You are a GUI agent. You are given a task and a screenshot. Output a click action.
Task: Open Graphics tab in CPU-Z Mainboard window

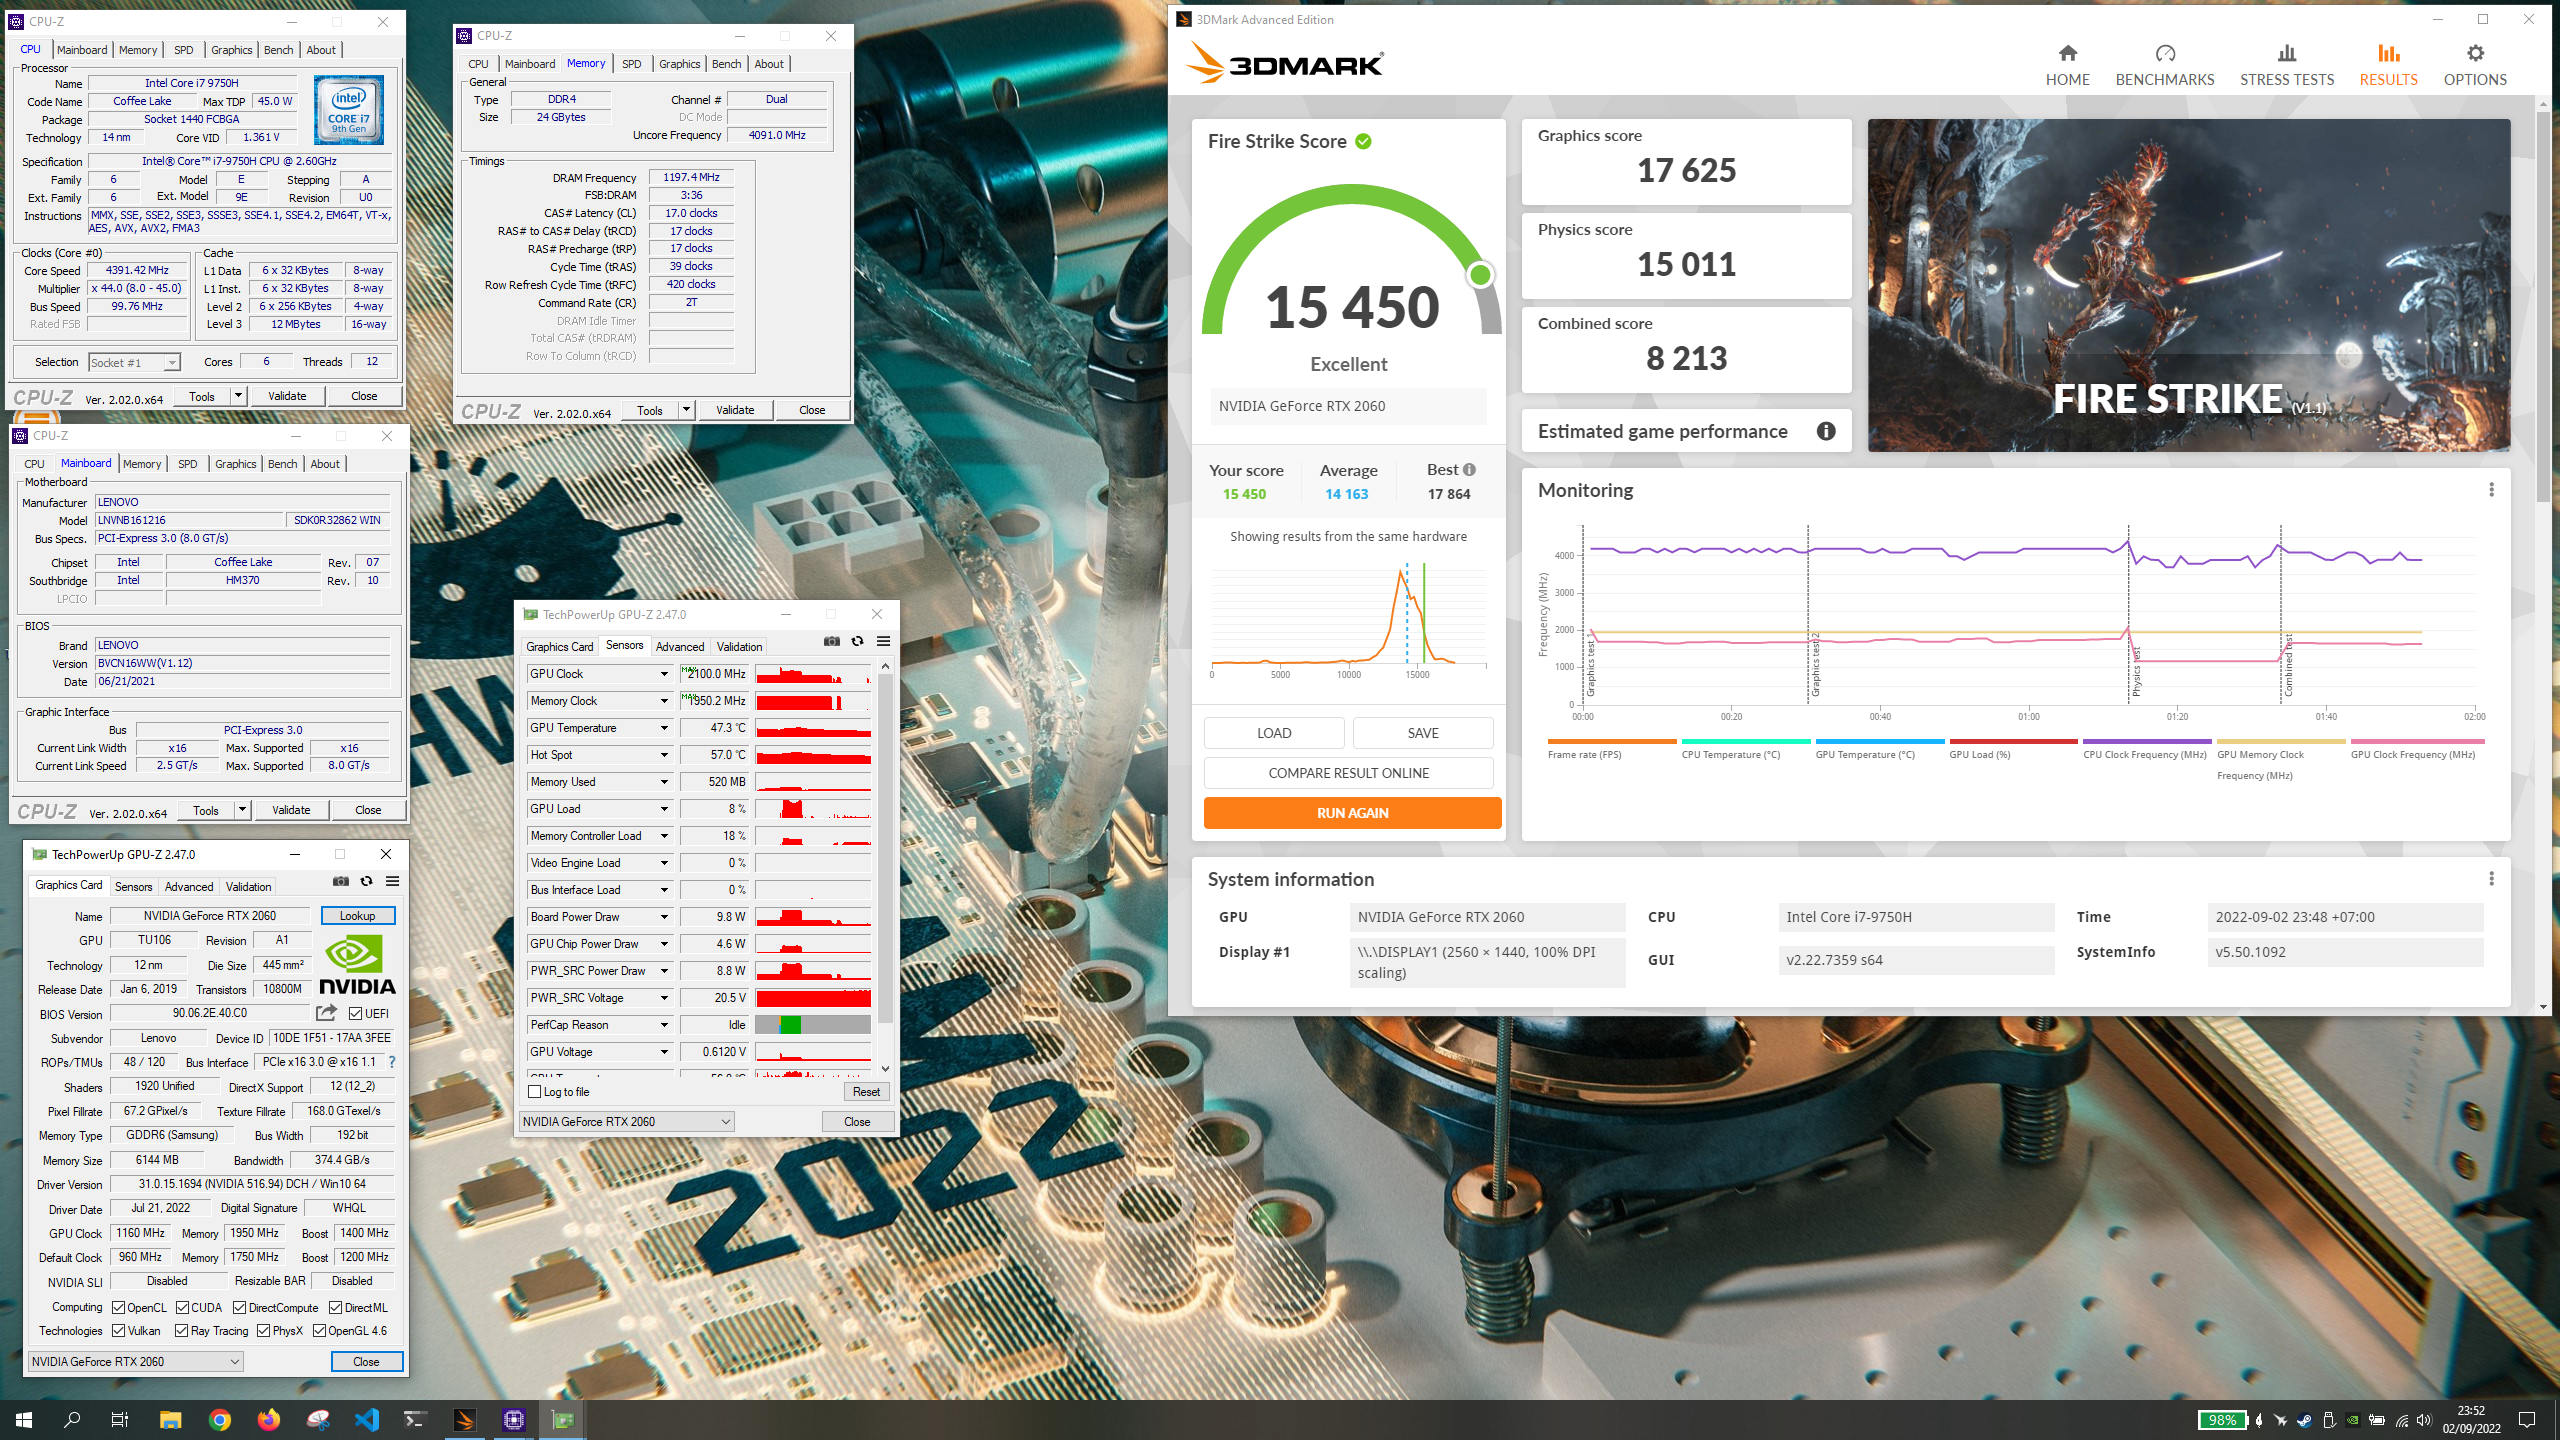[236, 464]
